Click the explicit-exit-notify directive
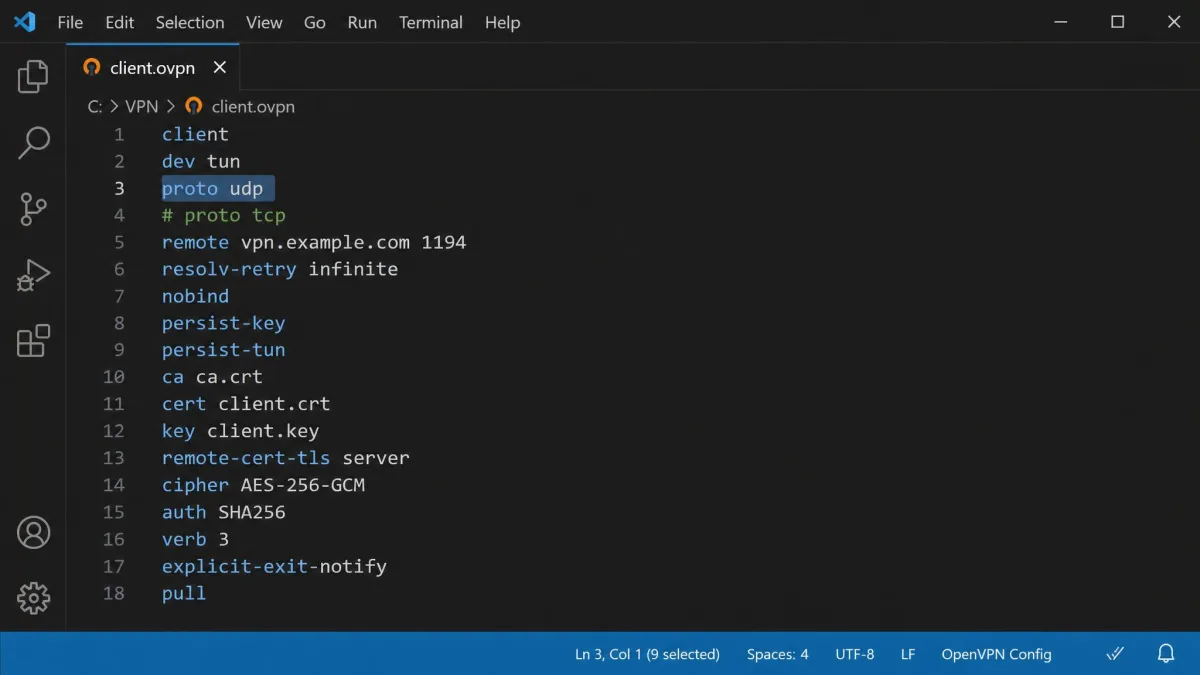Screen dimensions: 1200x675 (274, 566)
